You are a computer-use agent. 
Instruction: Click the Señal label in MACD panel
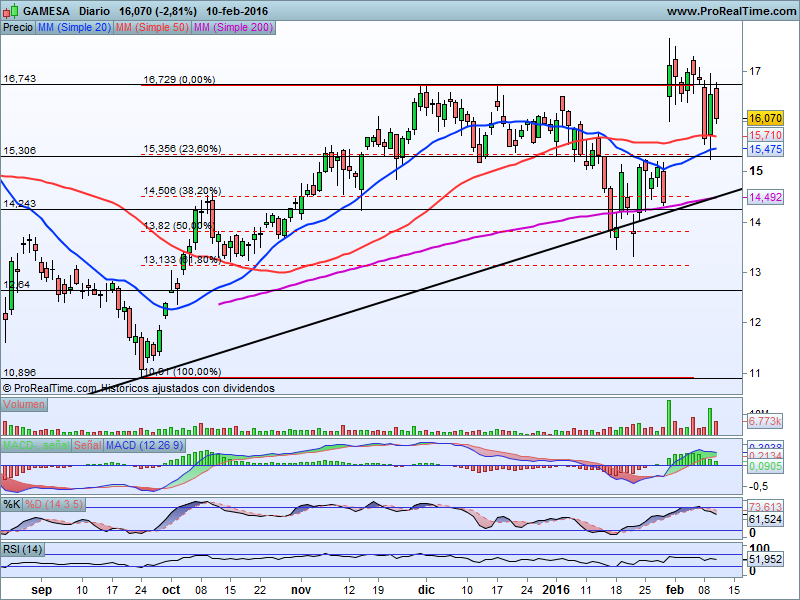[88, 445]
